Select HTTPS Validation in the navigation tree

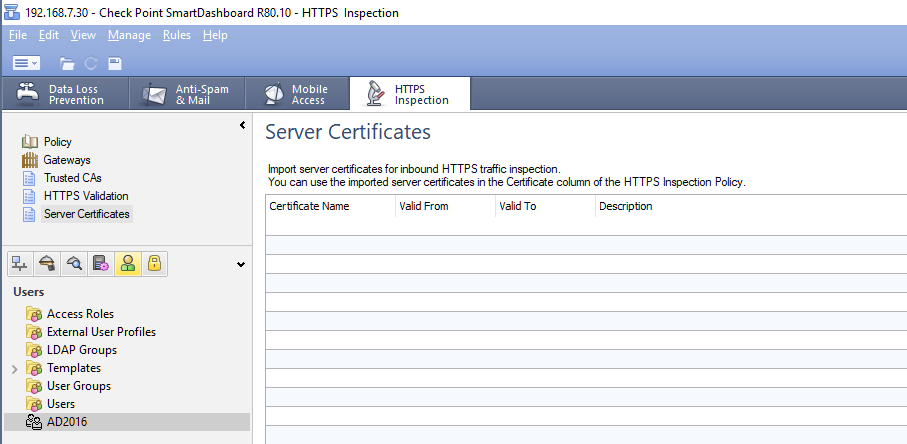tap(86, 195)
